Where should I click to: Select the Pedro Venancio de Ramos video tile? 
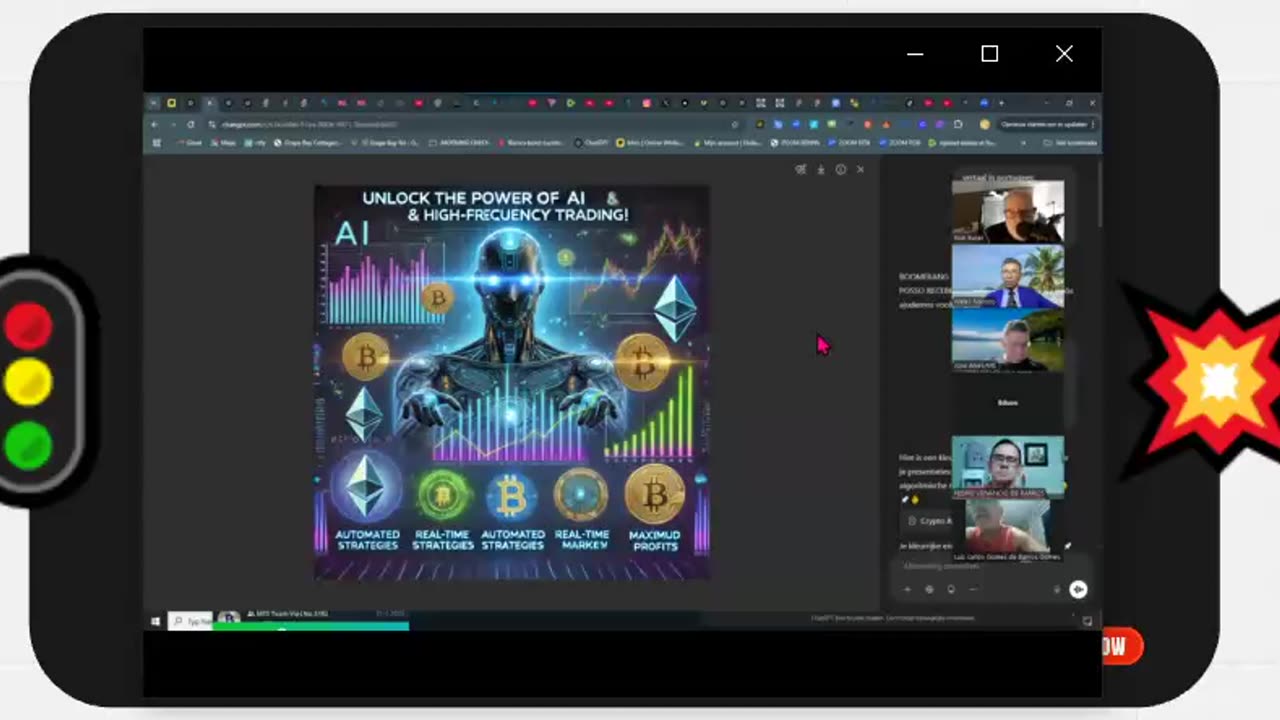[x=1008, y=467]
